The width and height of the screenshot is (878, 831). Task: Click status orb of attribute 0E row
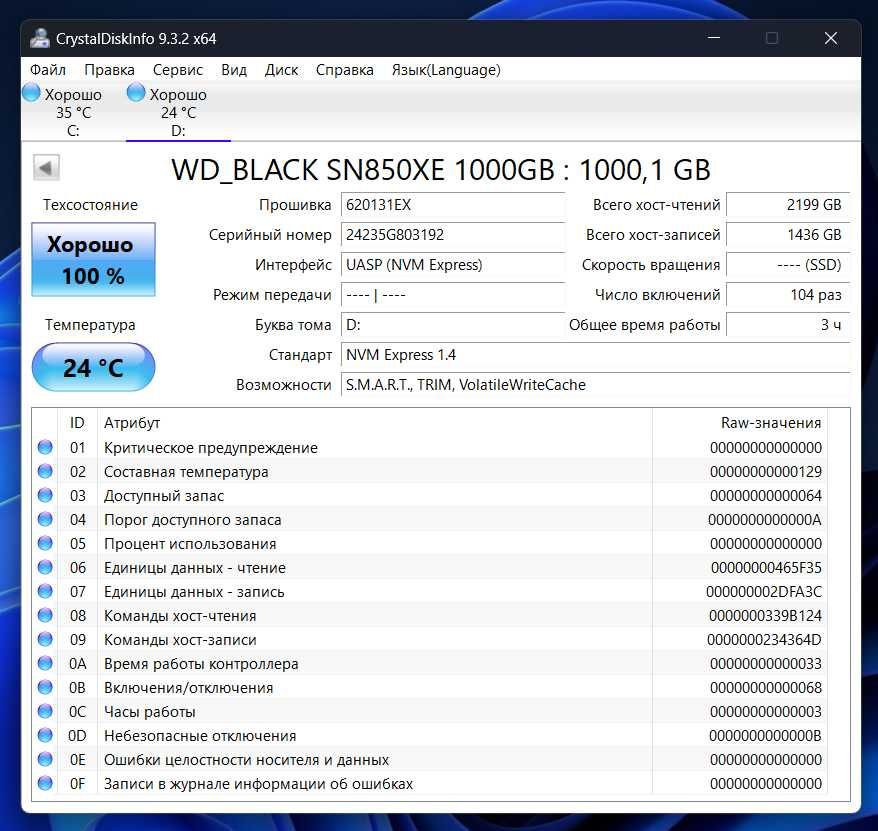pos(45,759)
